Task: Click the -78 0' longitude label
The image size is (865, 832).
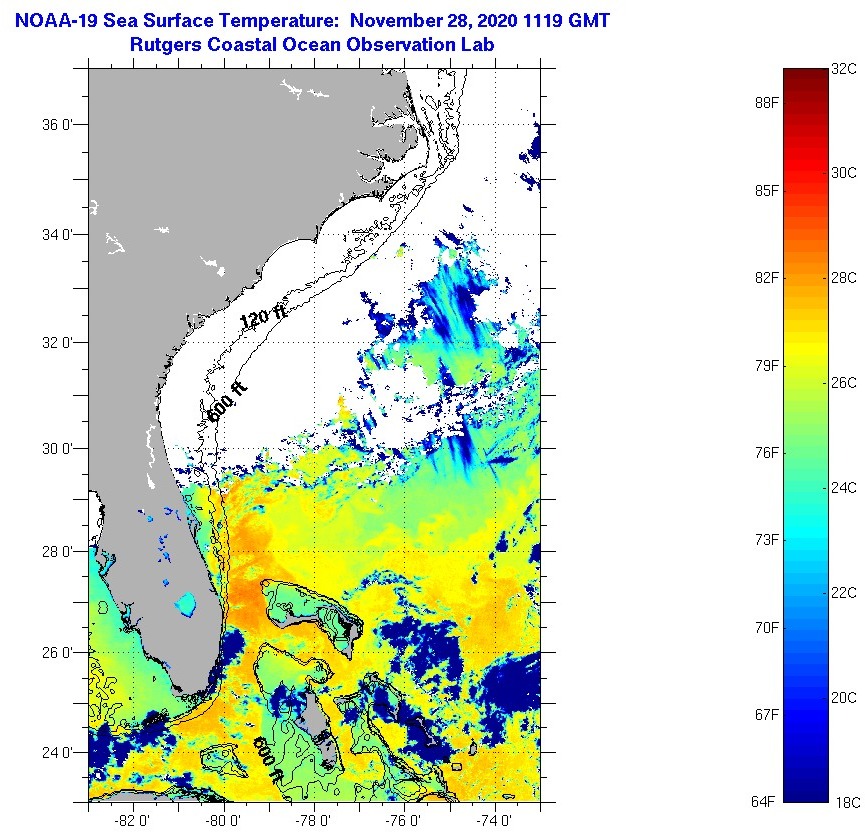Action: click(x=313, y=820)
